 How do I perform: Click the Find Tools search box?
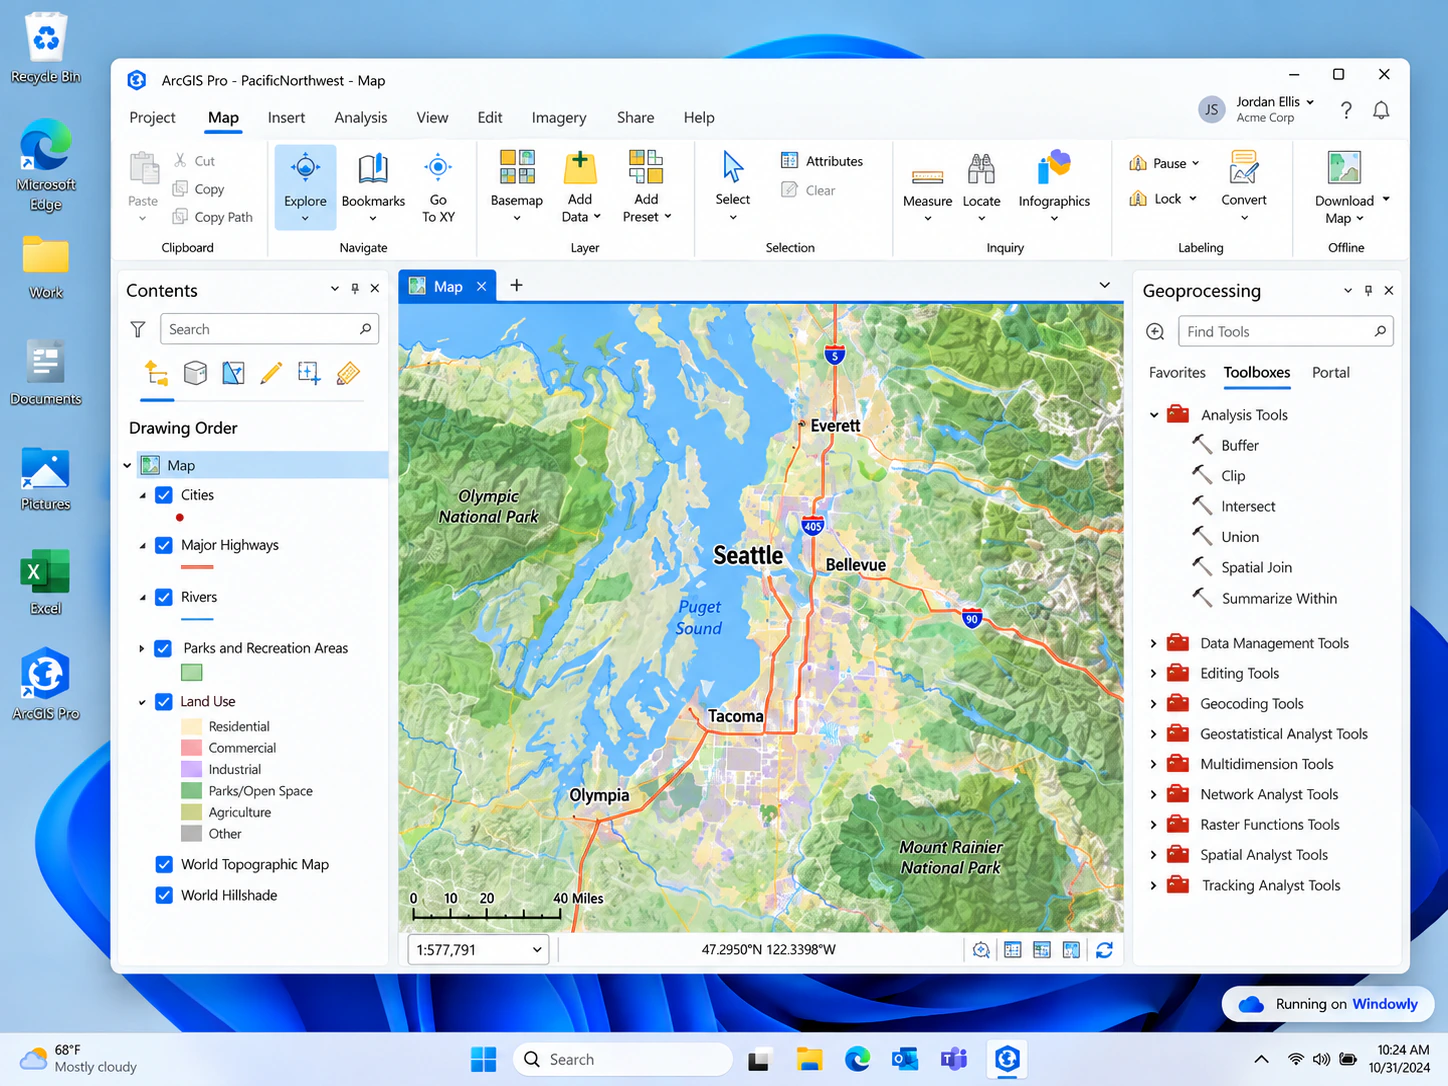coord(1286,331)
